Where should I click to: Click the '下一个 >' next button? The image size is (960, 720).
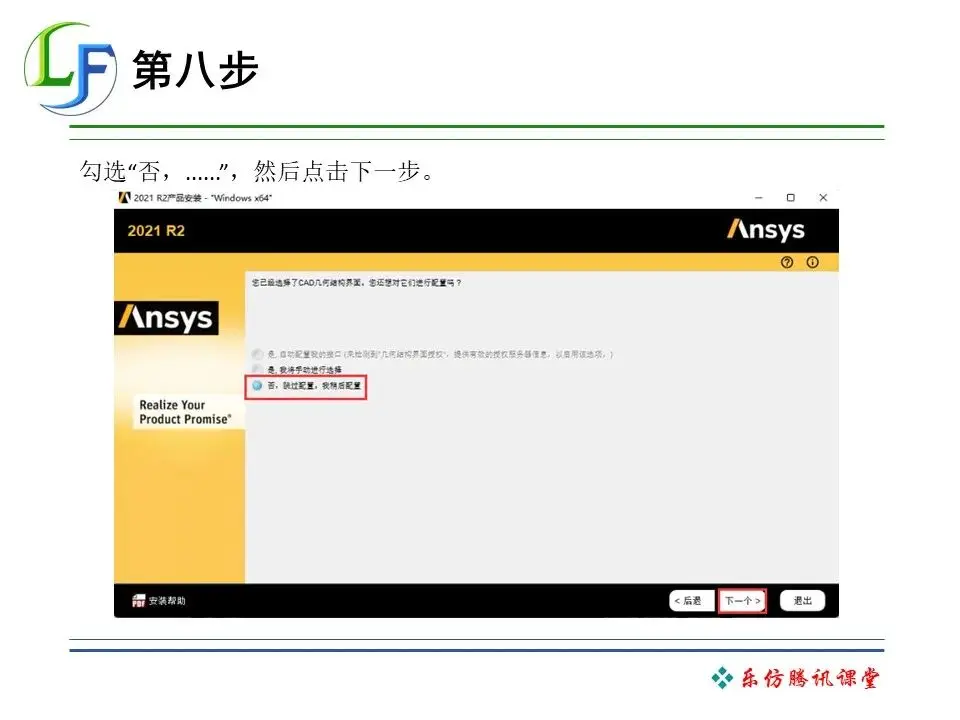(x=743, y=601)
